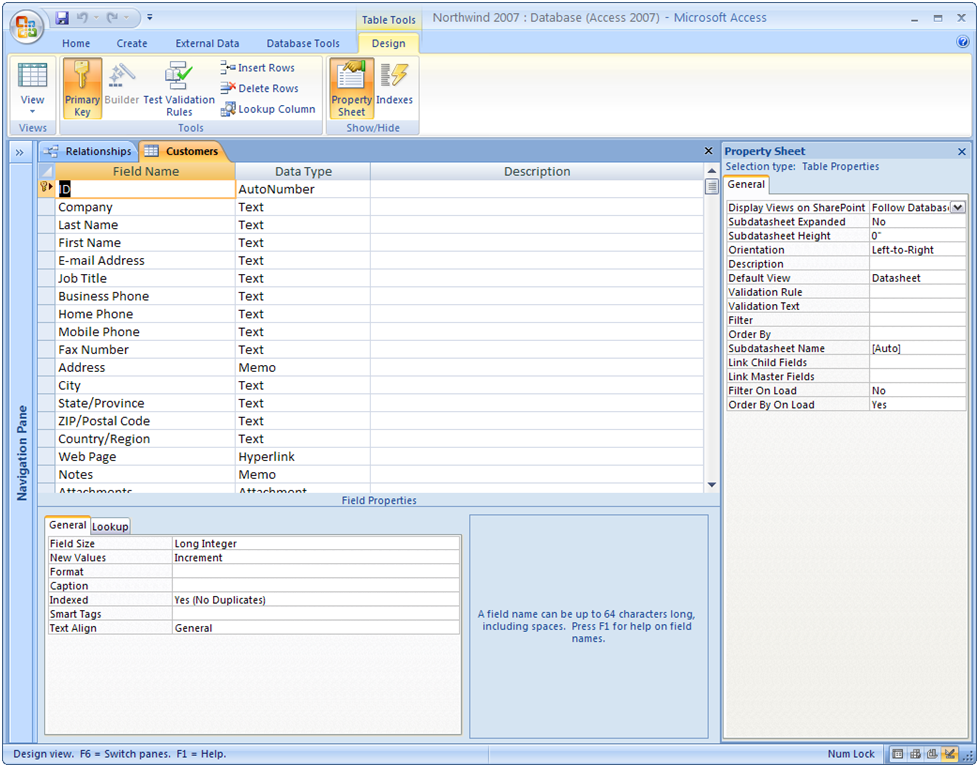The height and width of the screenshot is (767, 979).
Task: Click Design View icon in status bar
Action: pyautogui.click(x=950, y=754)
